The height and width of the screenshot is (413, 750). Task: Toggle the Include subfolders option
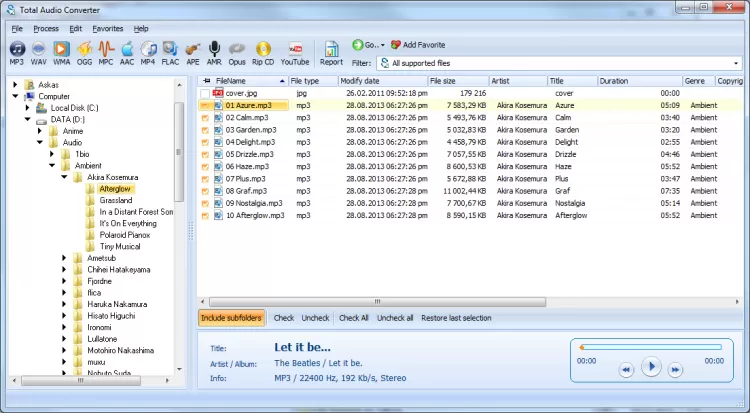point(233,318)
